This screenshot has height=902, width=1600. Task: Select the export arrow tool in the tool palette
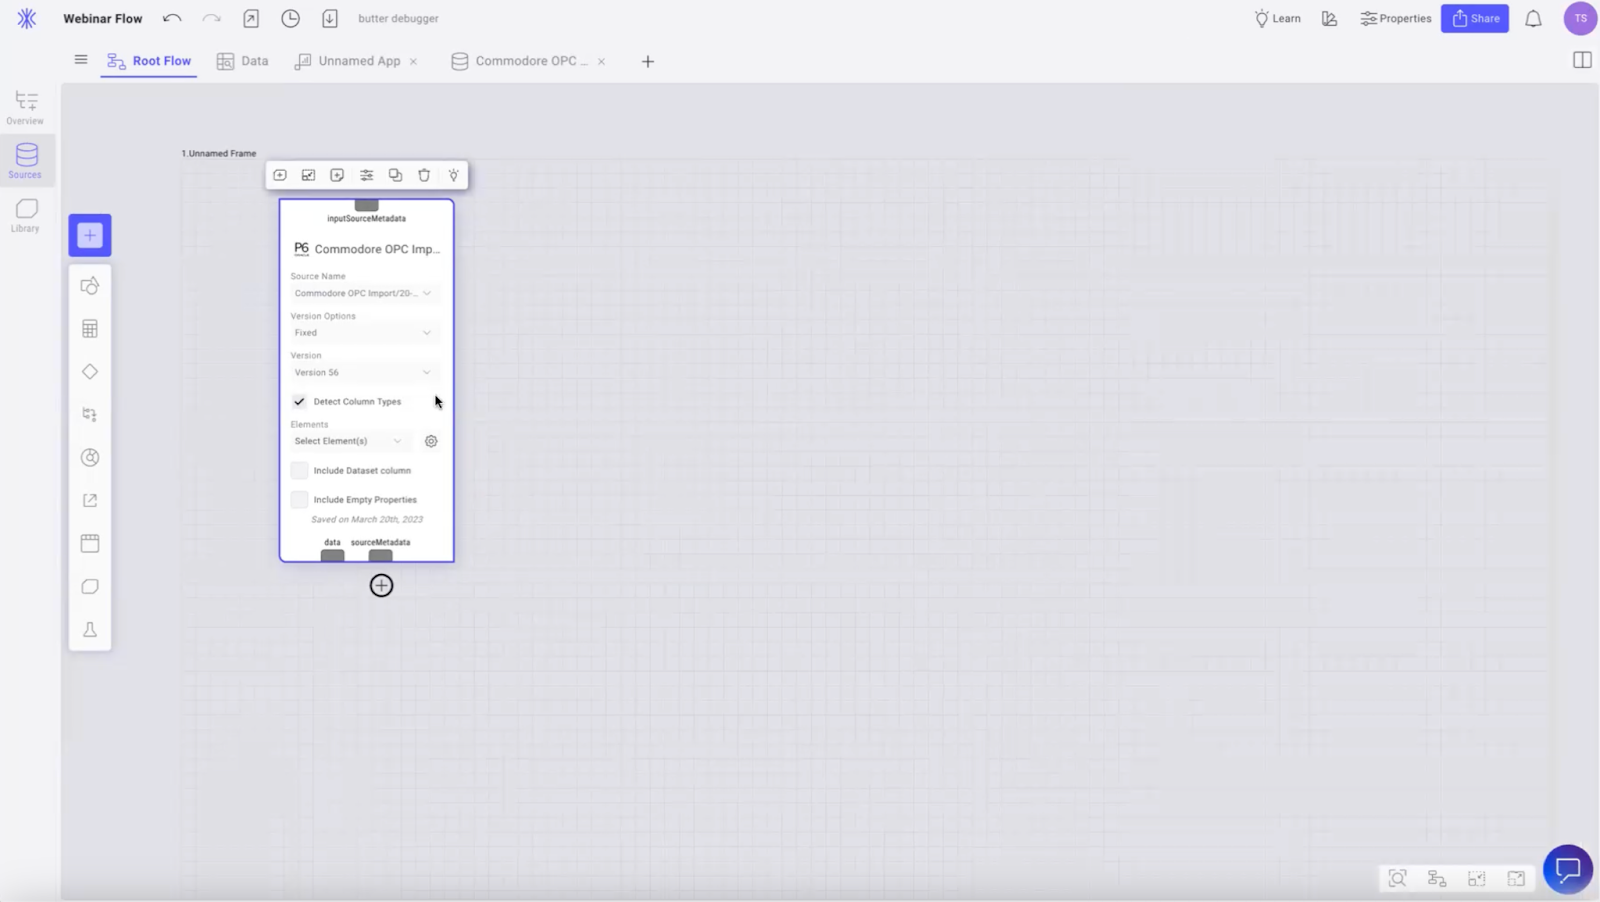click(x=90, y=500)
